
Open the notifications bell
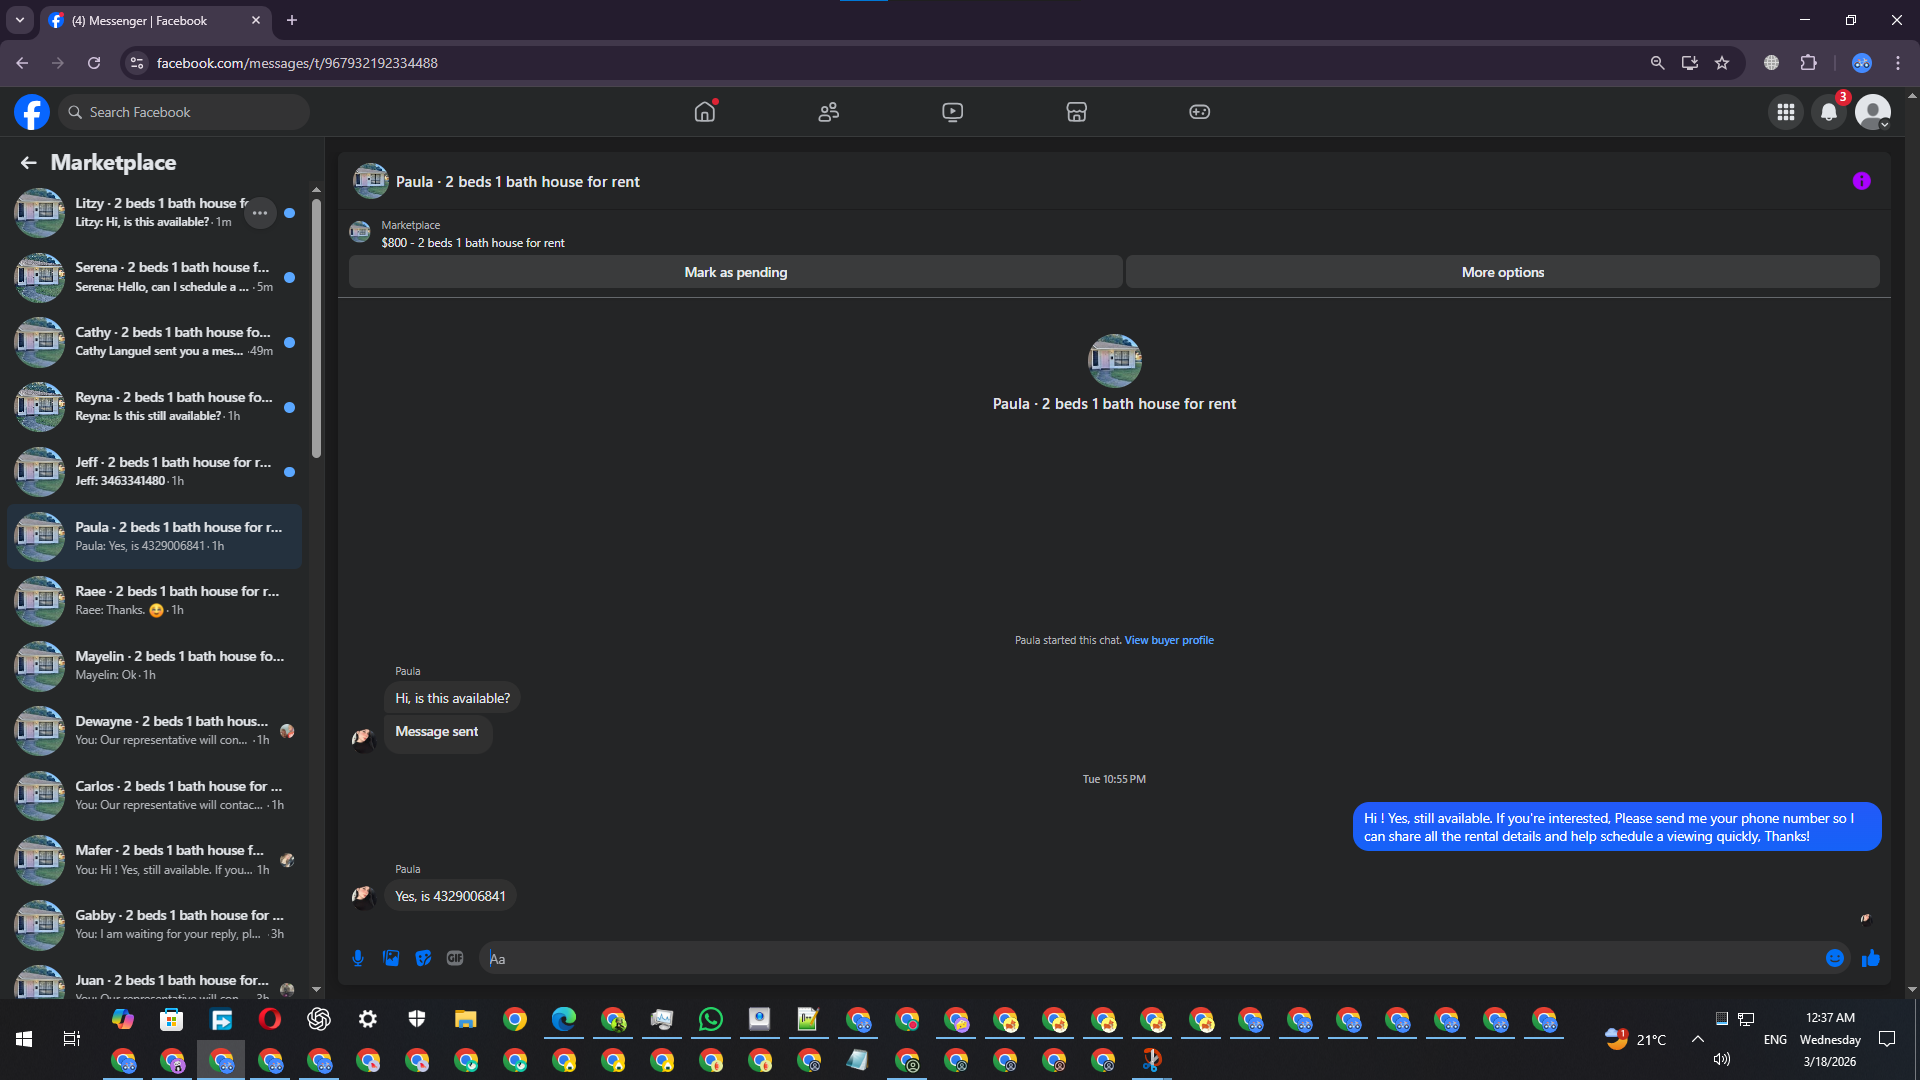tap(1829, 112)
